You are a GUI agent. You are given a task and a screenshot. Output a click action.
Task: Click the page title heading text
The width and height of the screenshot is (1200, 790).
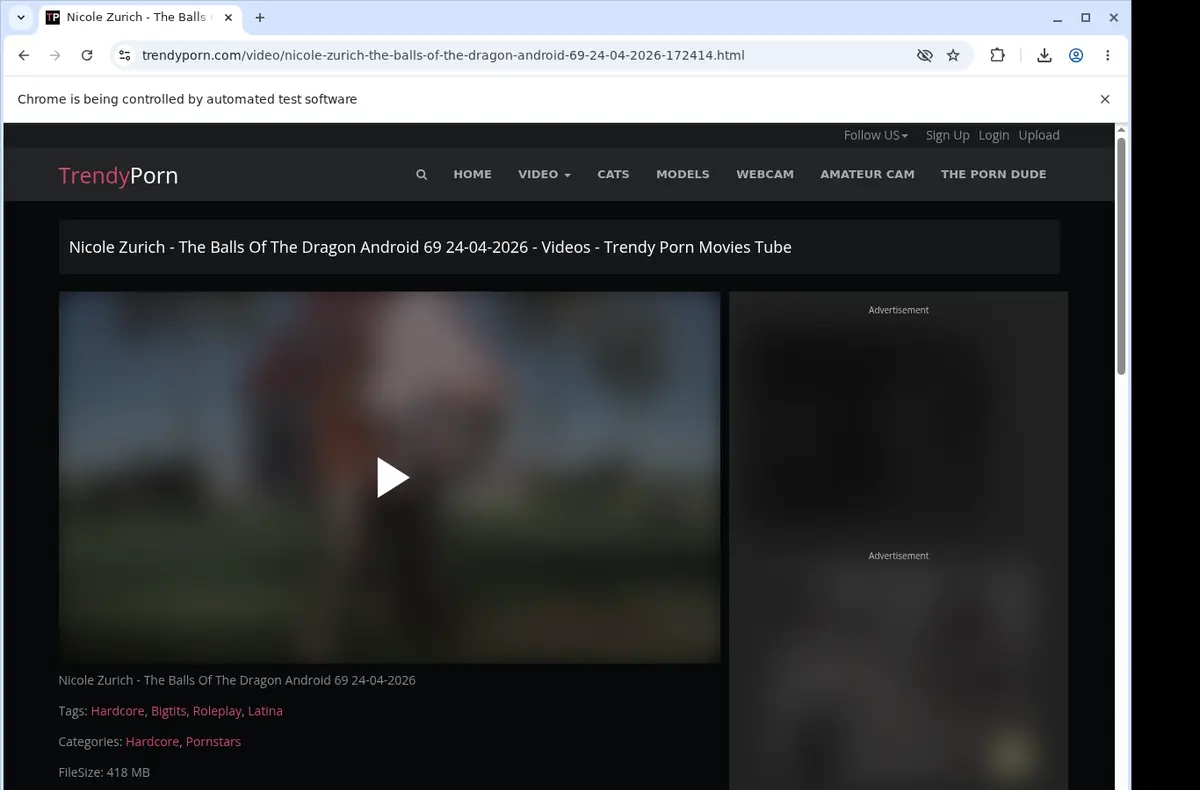[430, 247]
